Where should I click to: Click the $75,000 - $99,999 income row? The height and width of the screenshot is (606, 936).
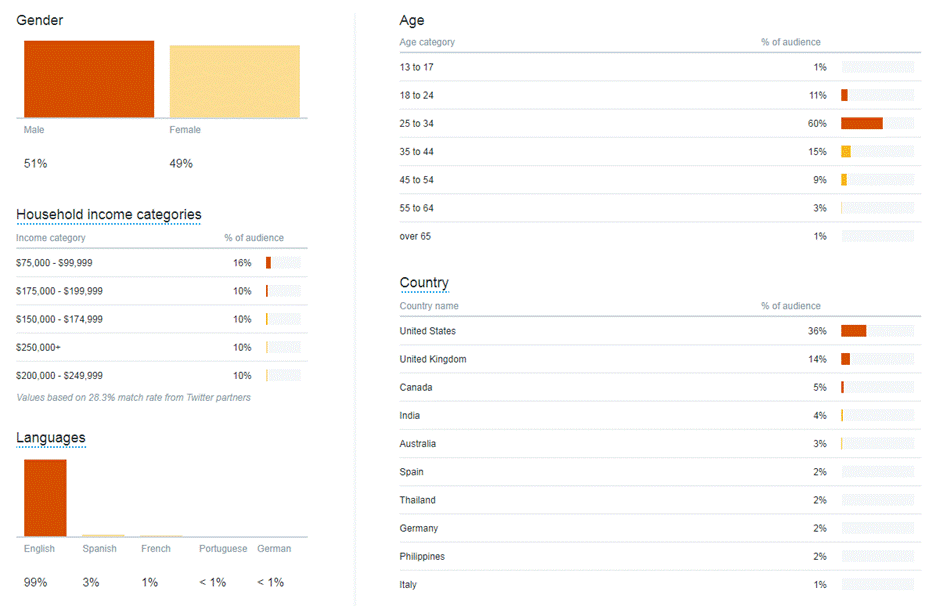54,263
